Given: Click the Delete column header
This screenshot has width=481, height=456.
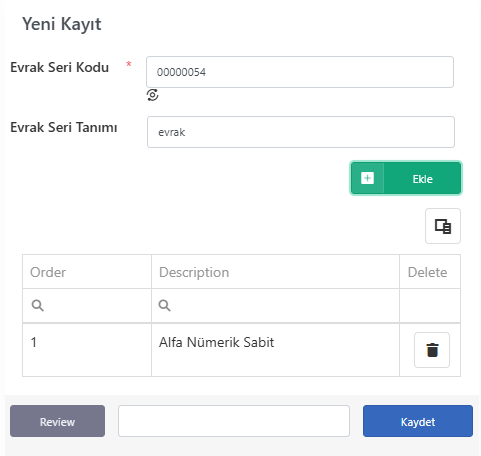Looking at the screenshot, I should tap(430, 272).
